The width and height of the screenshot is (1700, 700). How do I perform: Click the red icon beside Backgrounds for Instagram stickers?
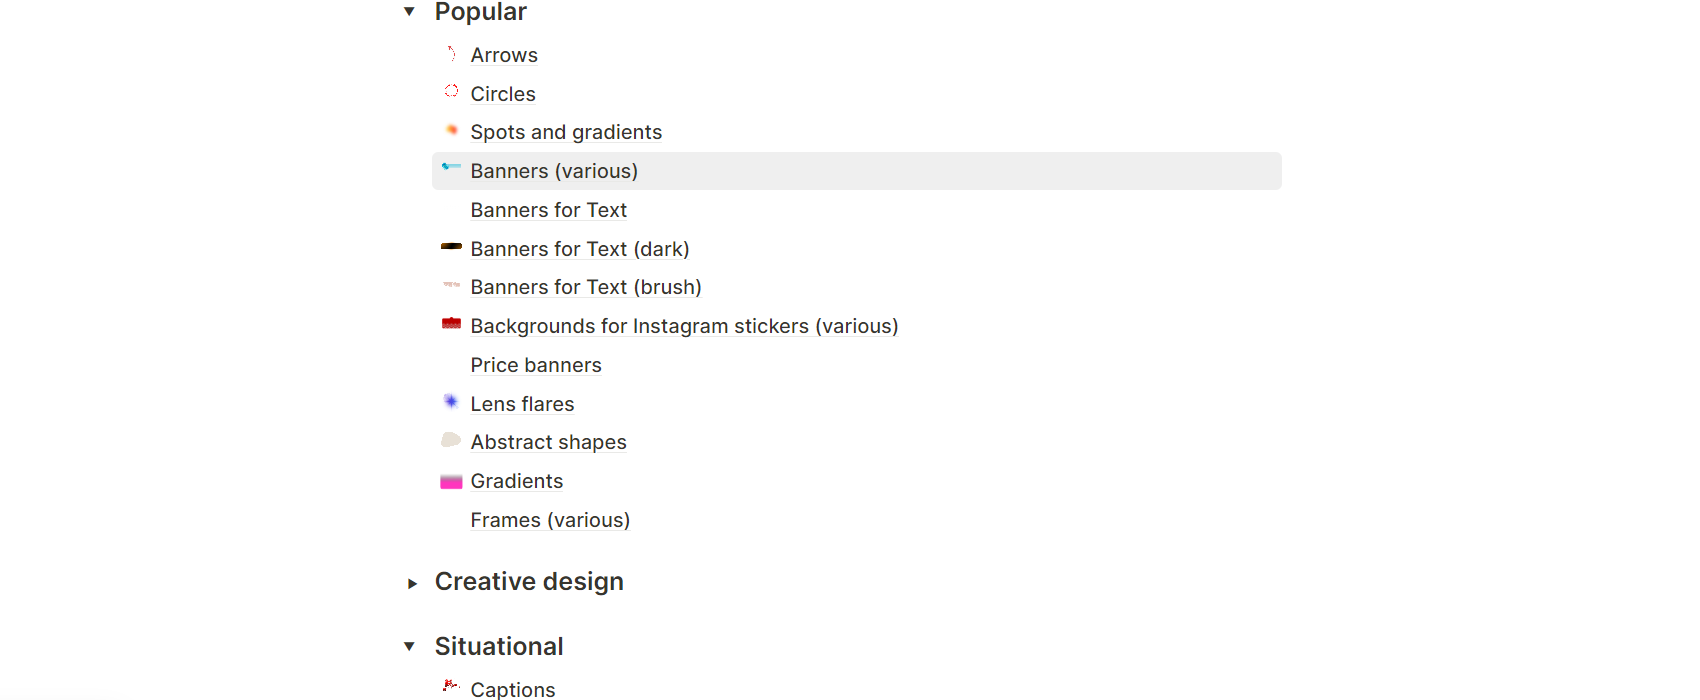pyautogui.click(x=451, y=324)
